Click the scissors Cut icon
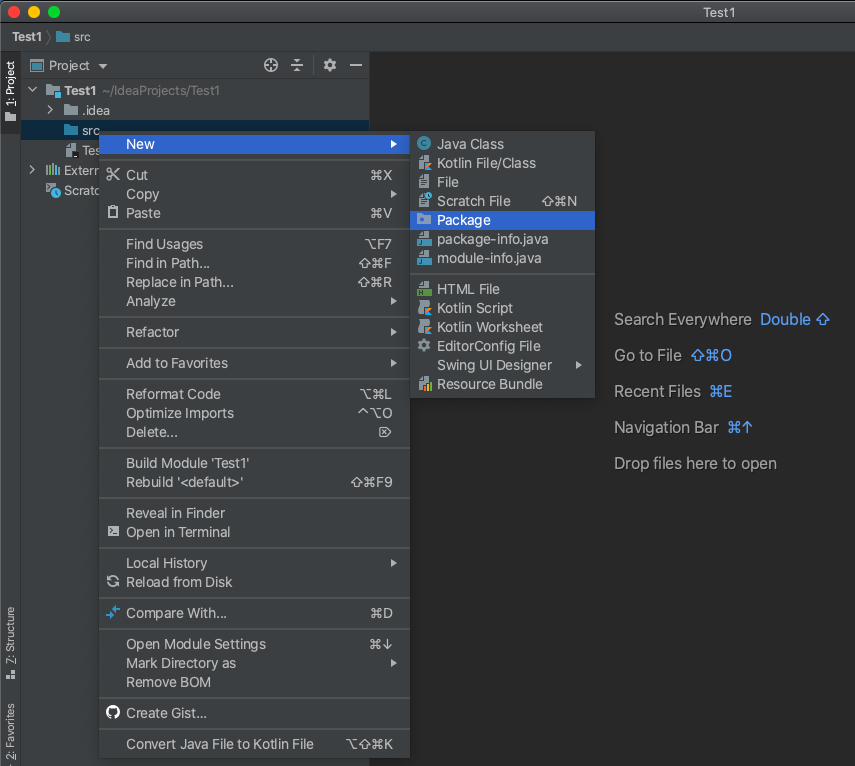Viewport: 855px width, 766px height. point(113,174)
